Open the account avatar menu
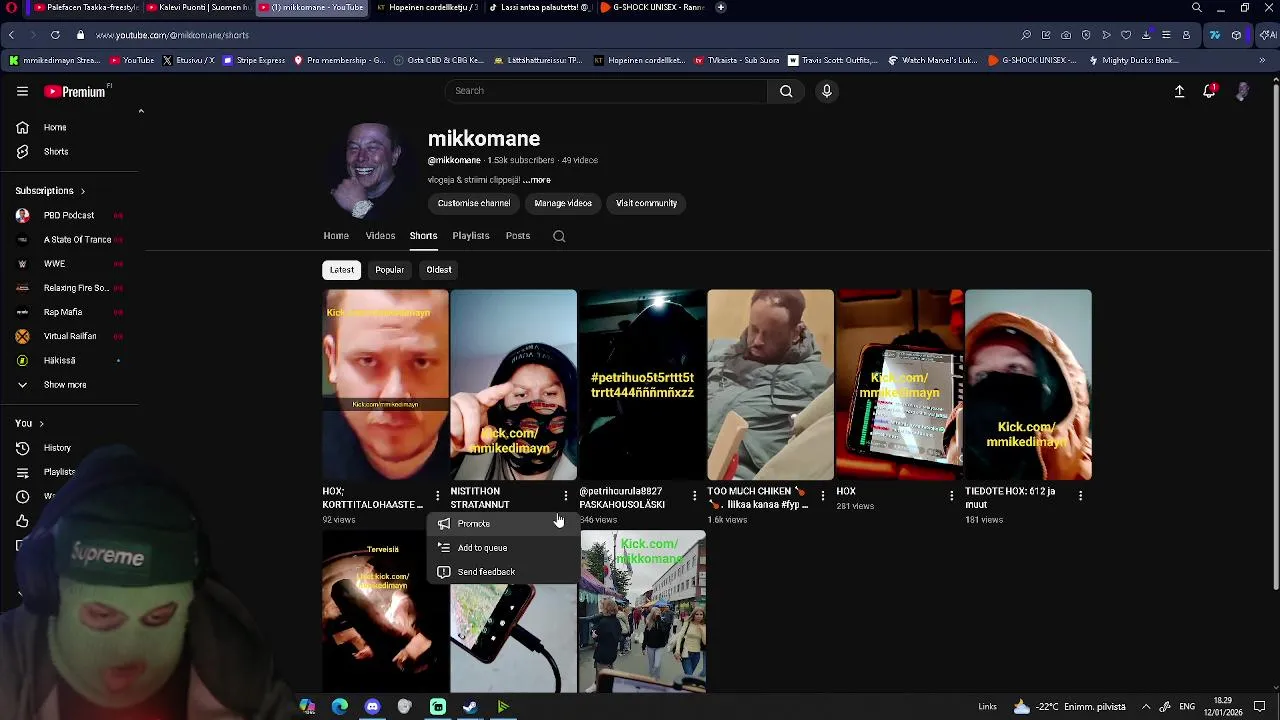The width and height of the screenshot is (1280, 720). 1242,91
